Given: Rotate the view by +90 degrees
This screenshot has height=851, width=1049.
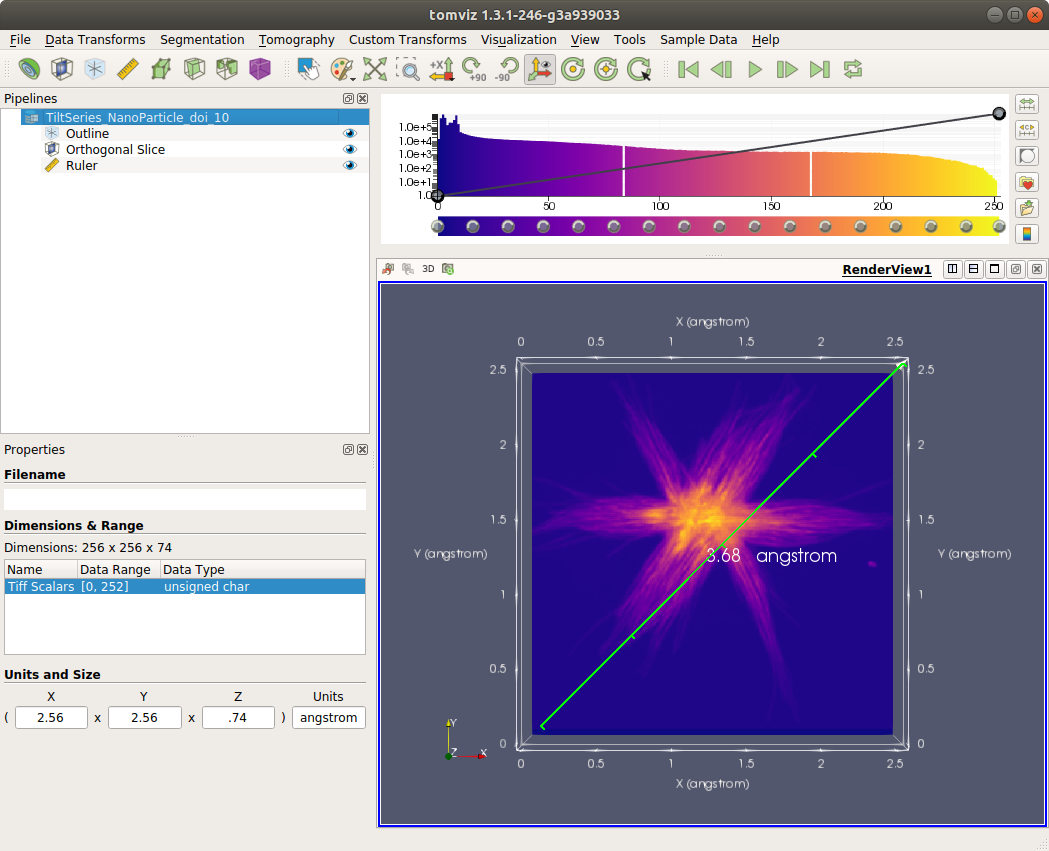Looking at the screenshot, I should 473,69.
